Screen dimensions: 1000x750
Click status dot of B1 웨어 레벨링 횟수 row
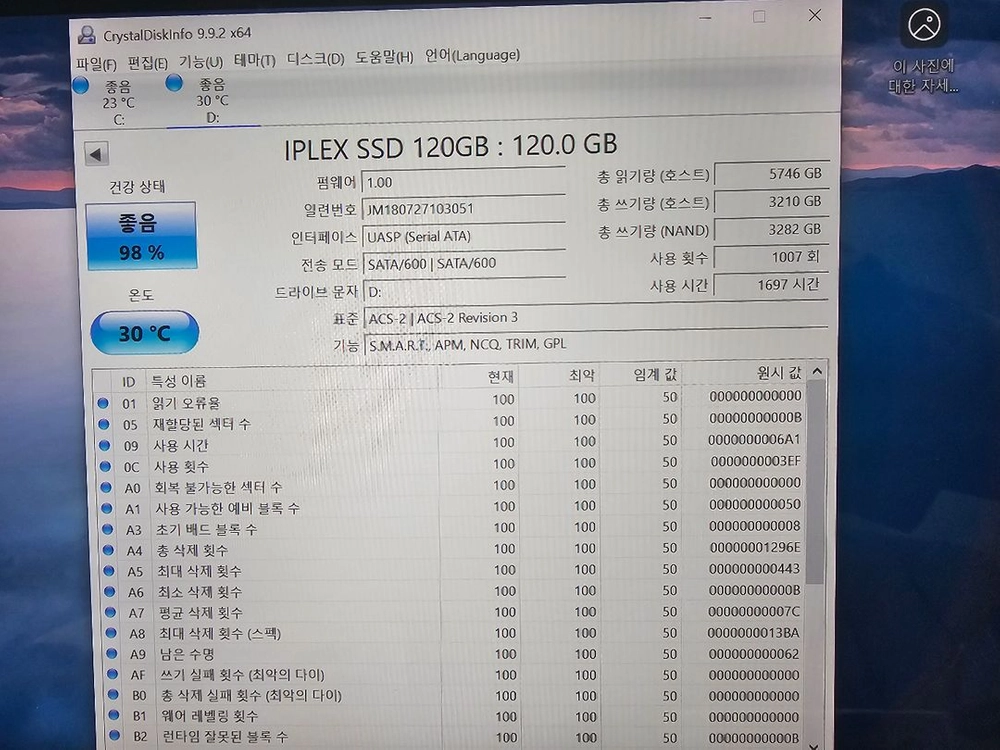pyautogui.click(x=114, y=715)
